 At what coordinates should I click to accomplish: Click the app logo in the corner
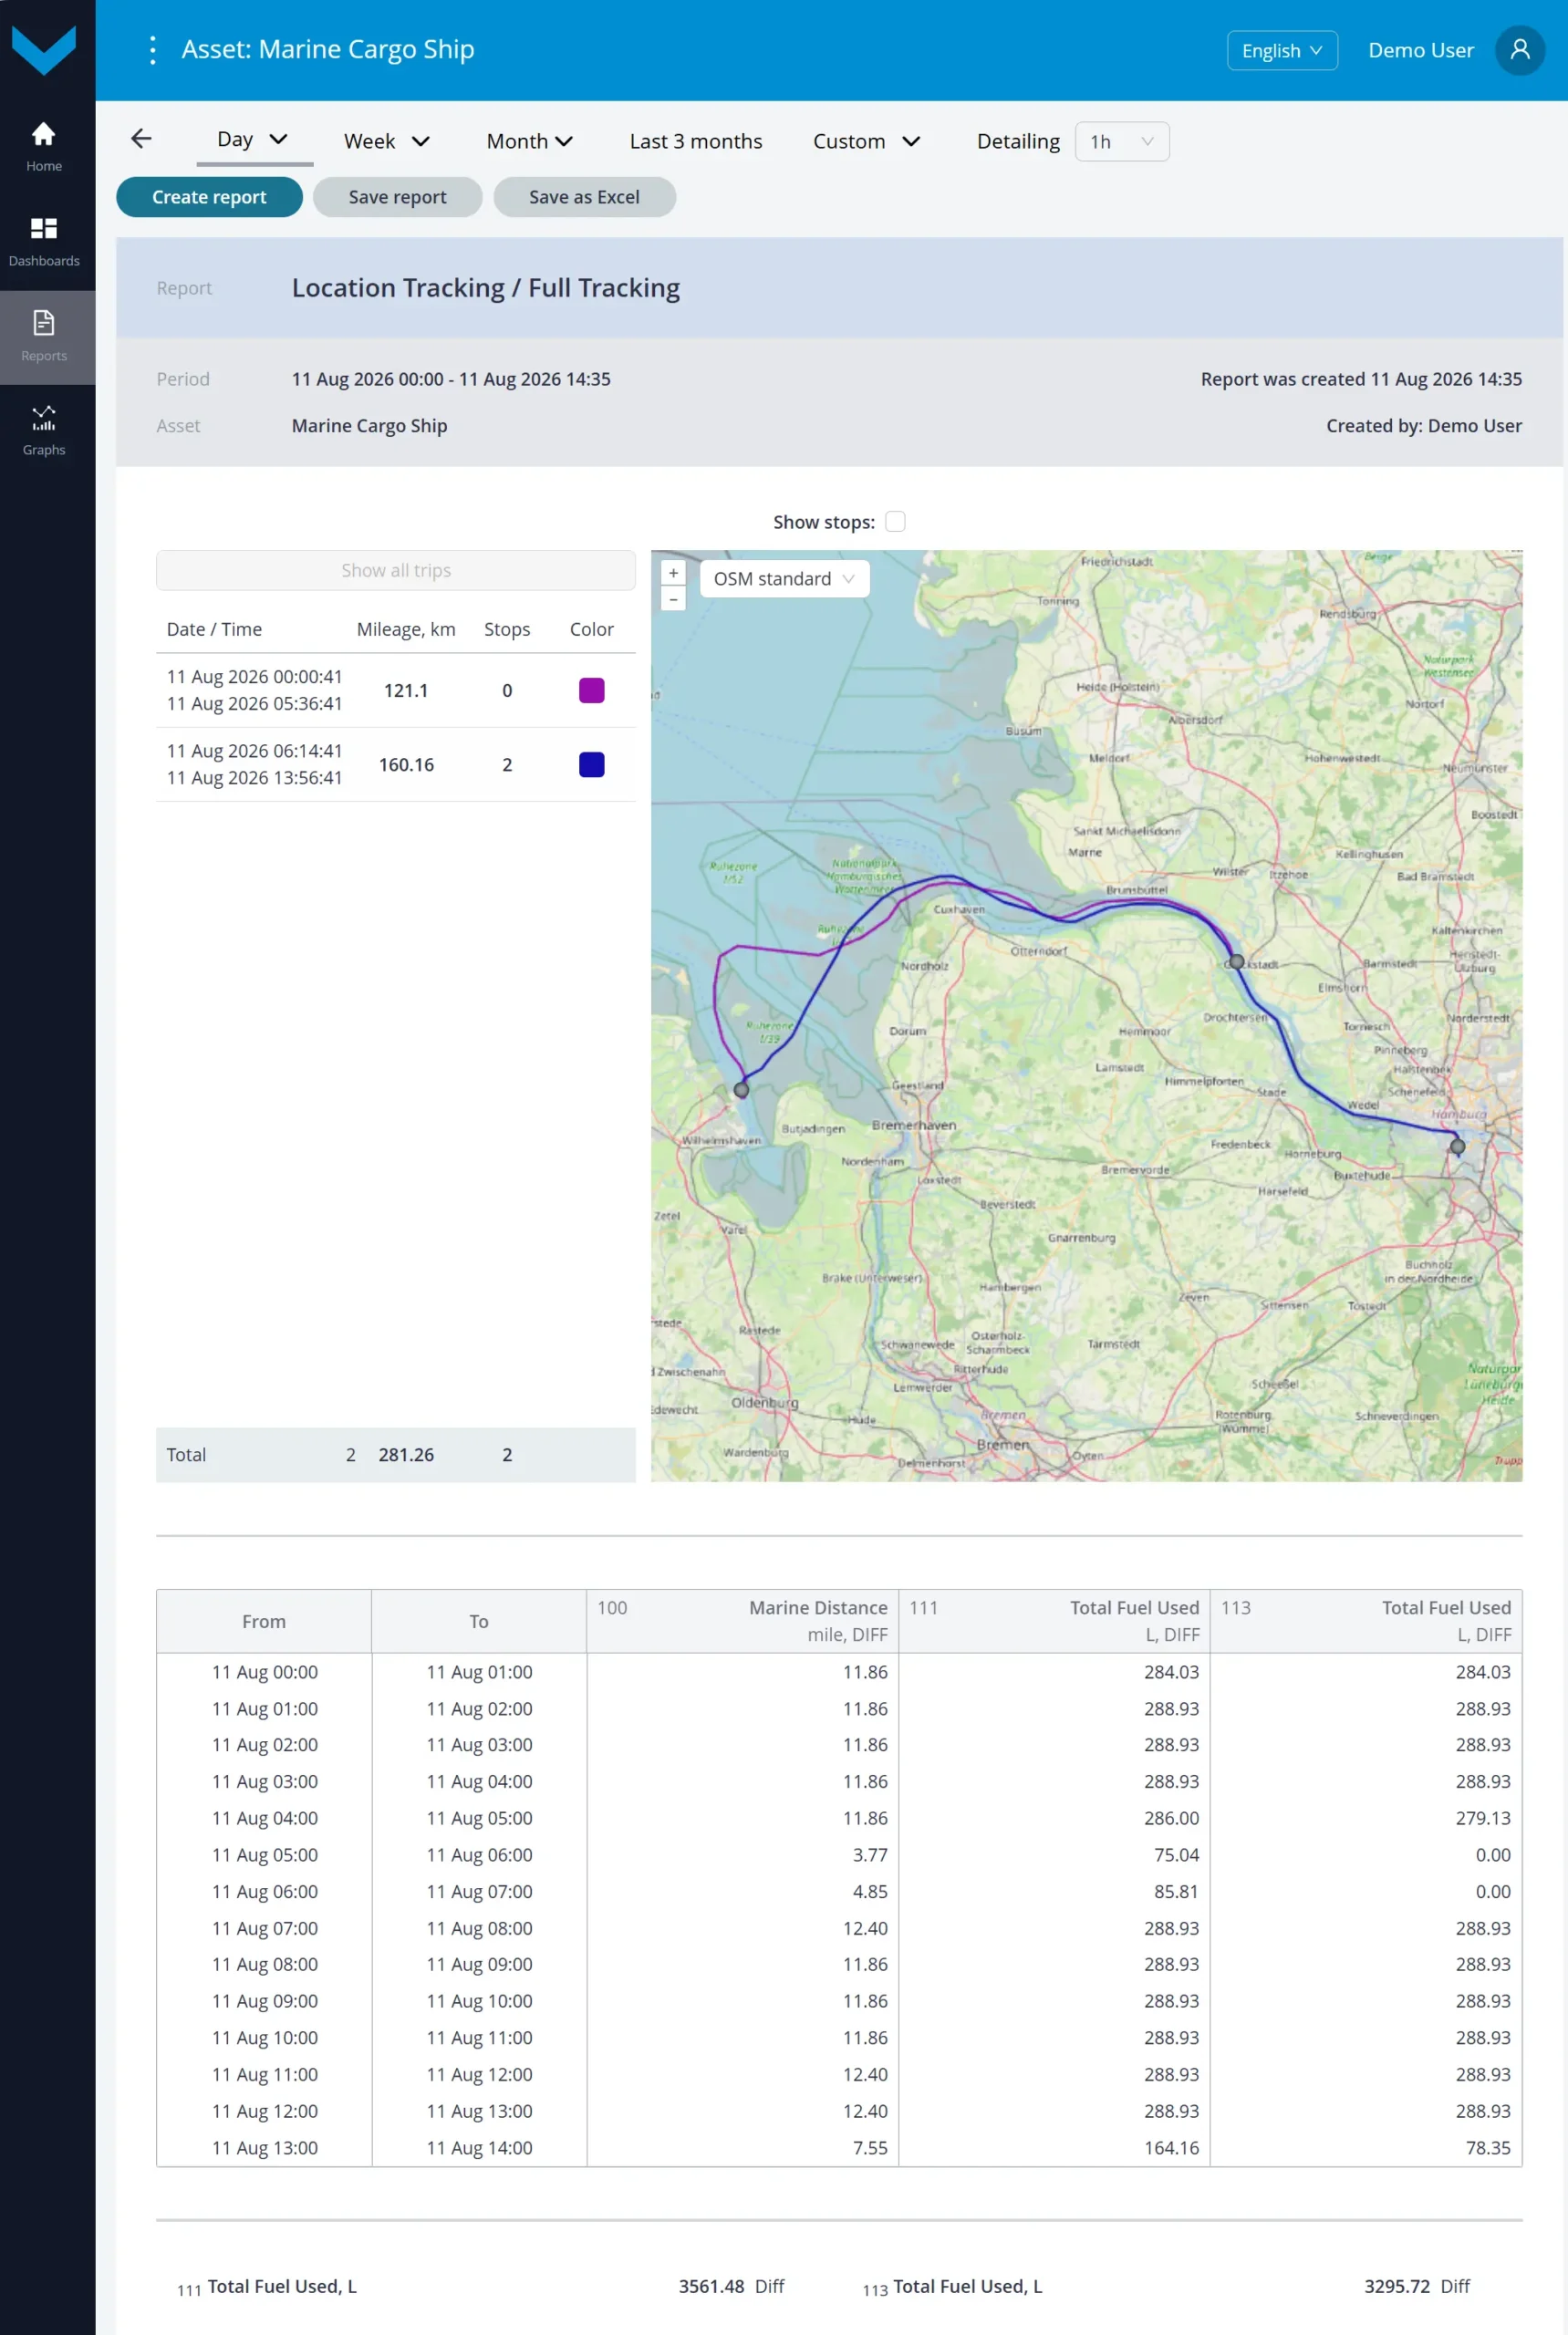(x=44, y=48)
